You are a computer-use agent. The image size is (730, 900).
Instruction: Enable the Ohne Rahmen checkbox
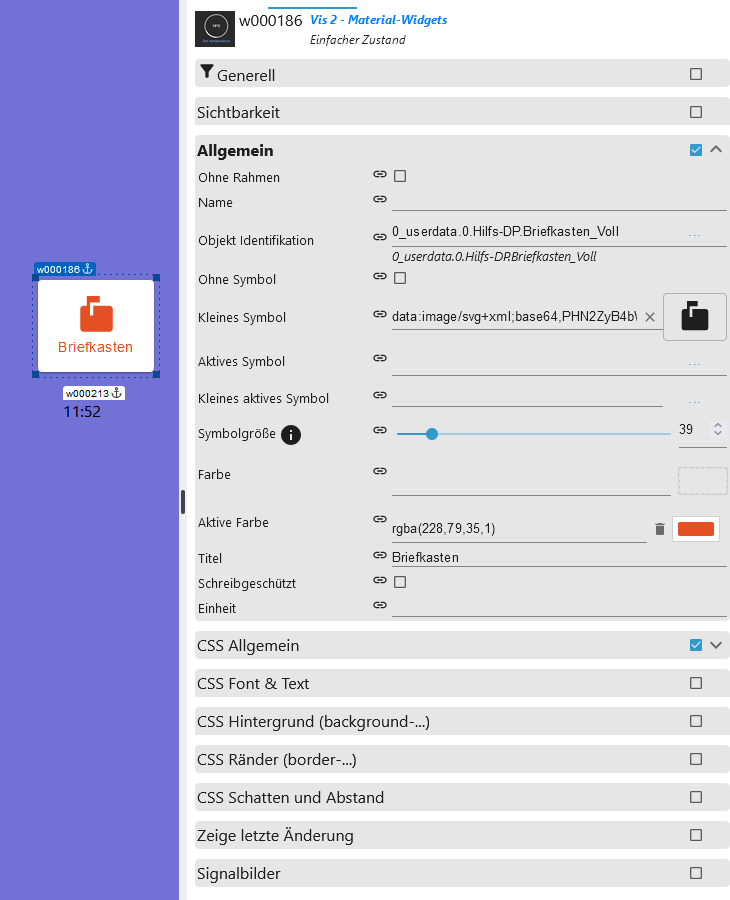coord(400,176)
